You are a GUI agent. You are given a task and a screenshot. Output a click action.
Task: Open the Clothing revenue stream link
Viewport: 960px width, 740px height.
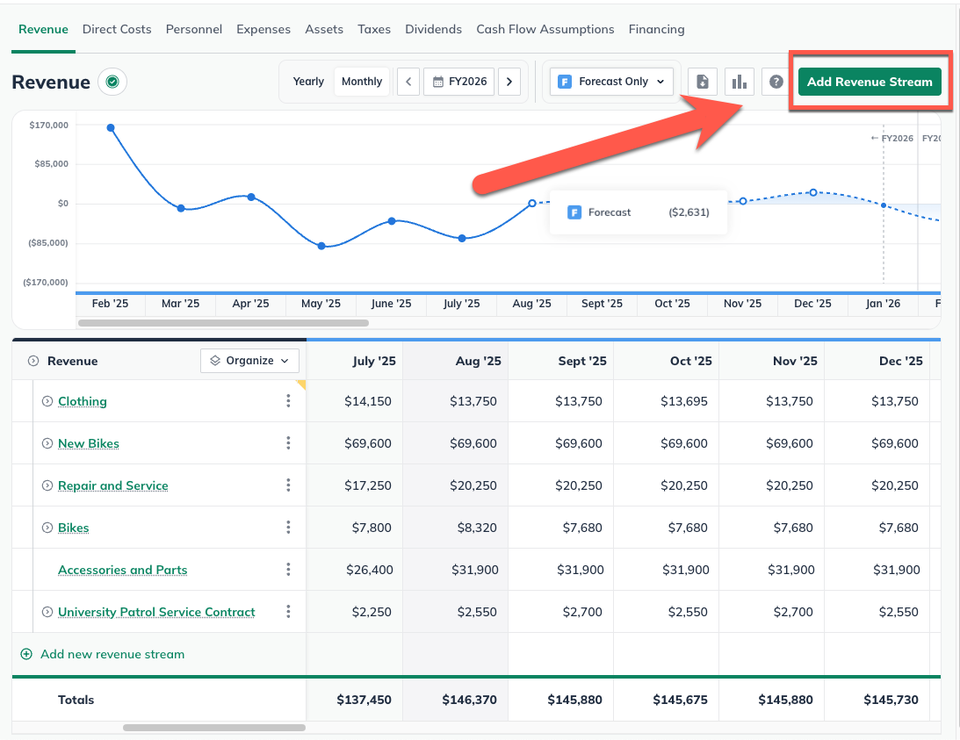[x=82, y=402]
